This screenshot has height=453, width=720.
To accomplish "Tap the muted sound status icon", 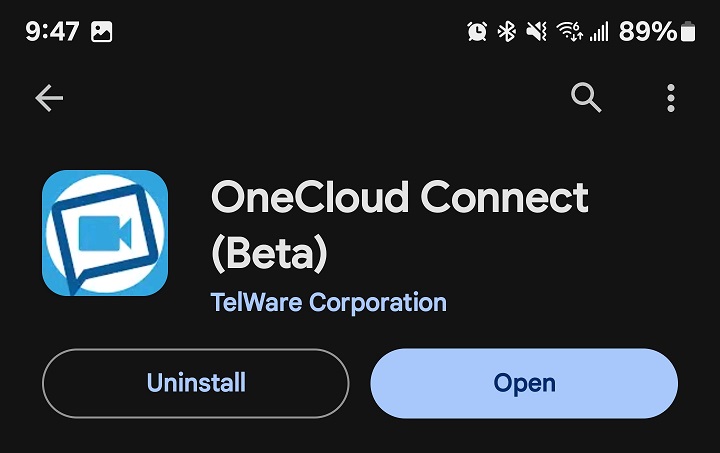I will [x=536, y=32].
